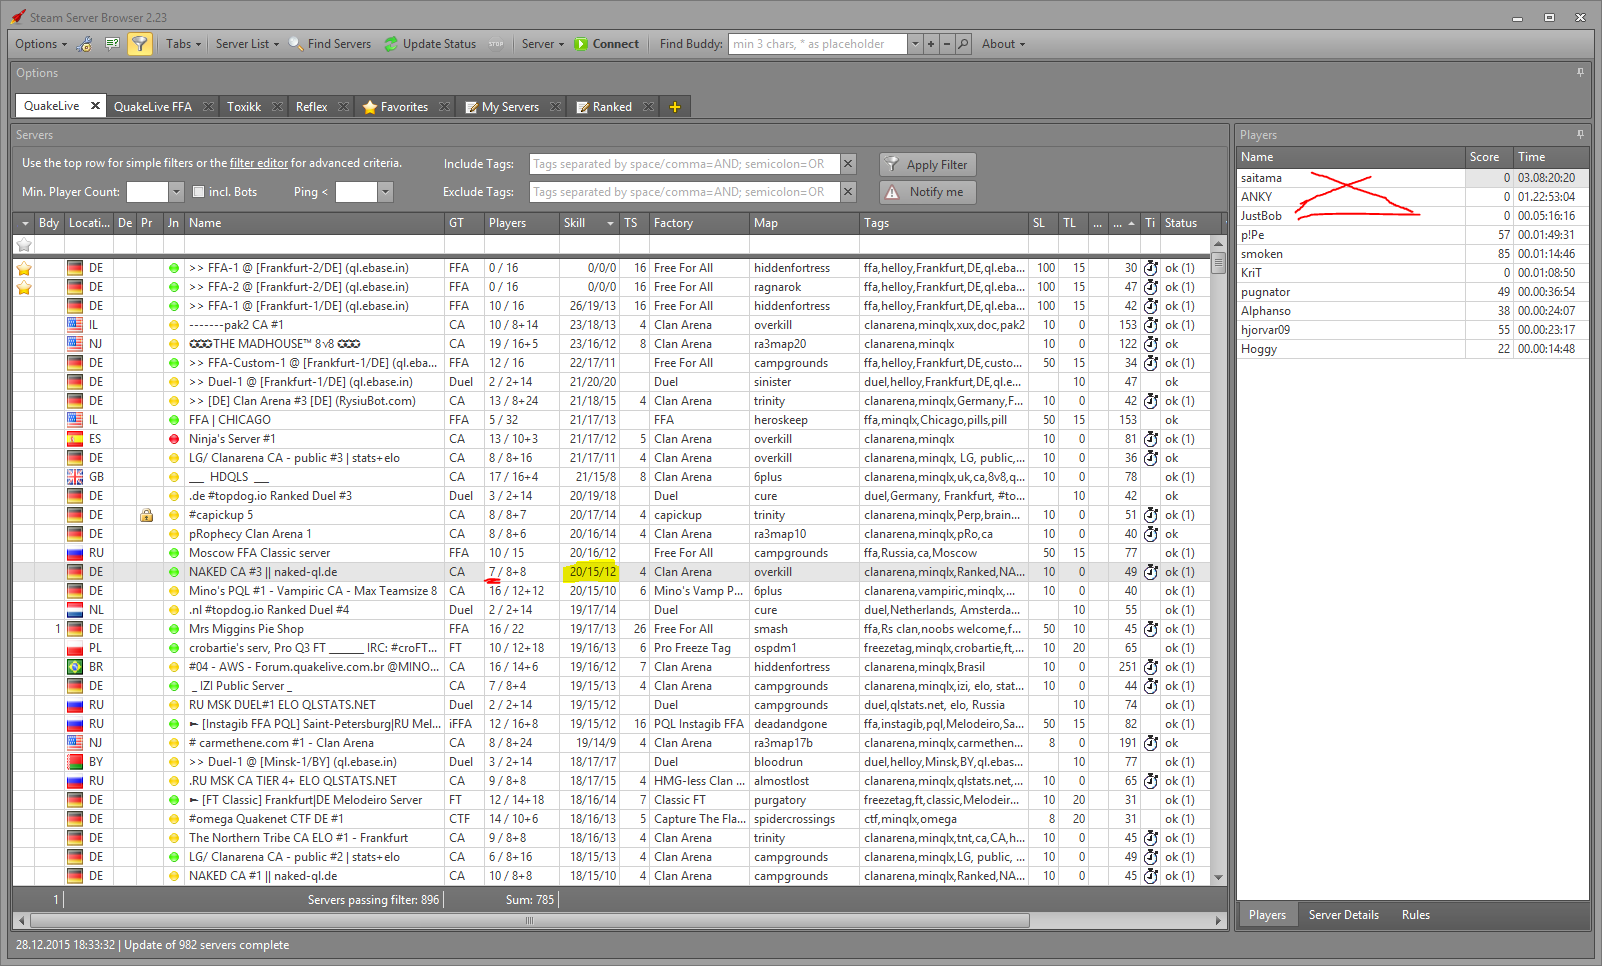Click the wrench and key settings icon
Viewport: 1602px width, 966px height.
85,44
